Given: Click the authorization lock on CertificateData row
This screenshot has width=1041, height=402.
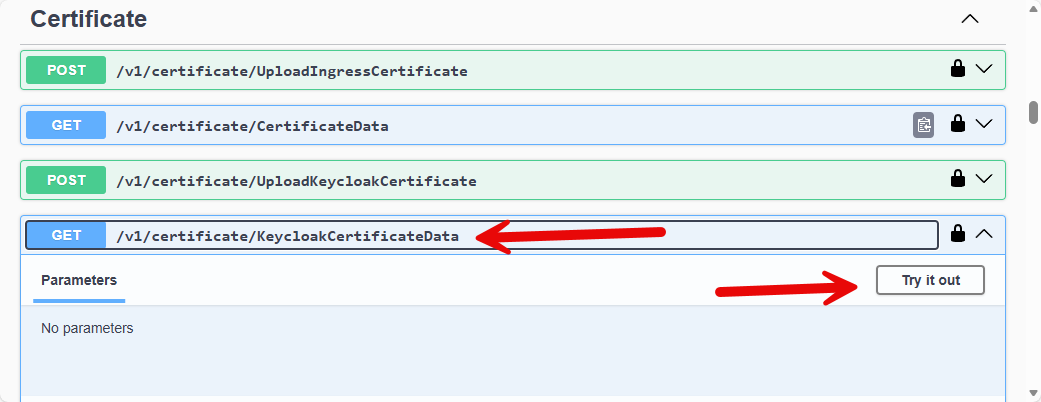Looking at the screenshot, I should (957, 124).
